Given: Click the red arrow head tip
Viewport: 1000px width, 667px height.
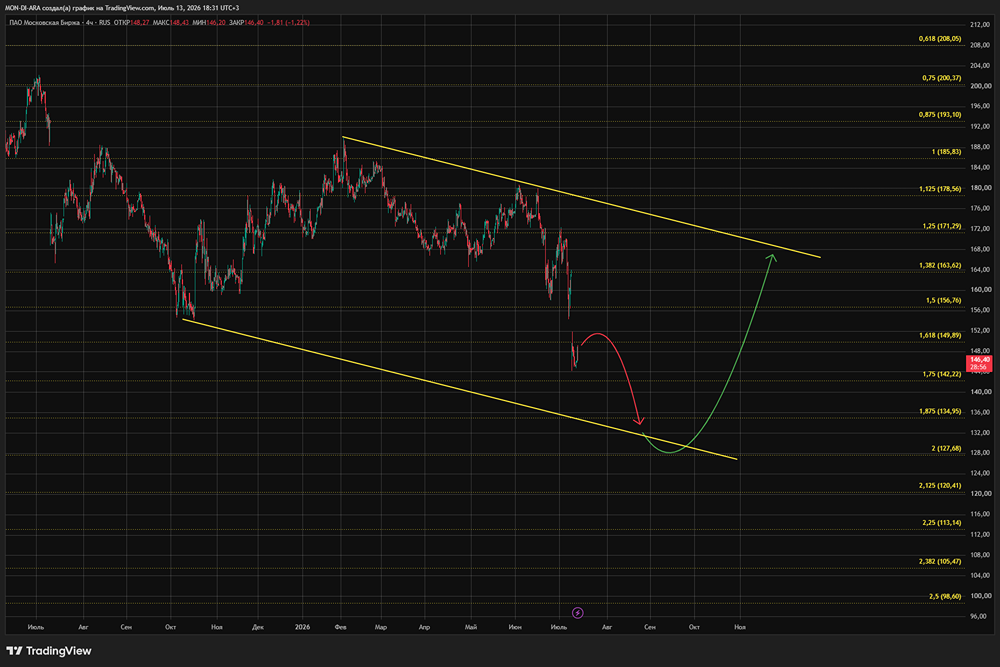Looking at the screenshot, I should [640, 423].
